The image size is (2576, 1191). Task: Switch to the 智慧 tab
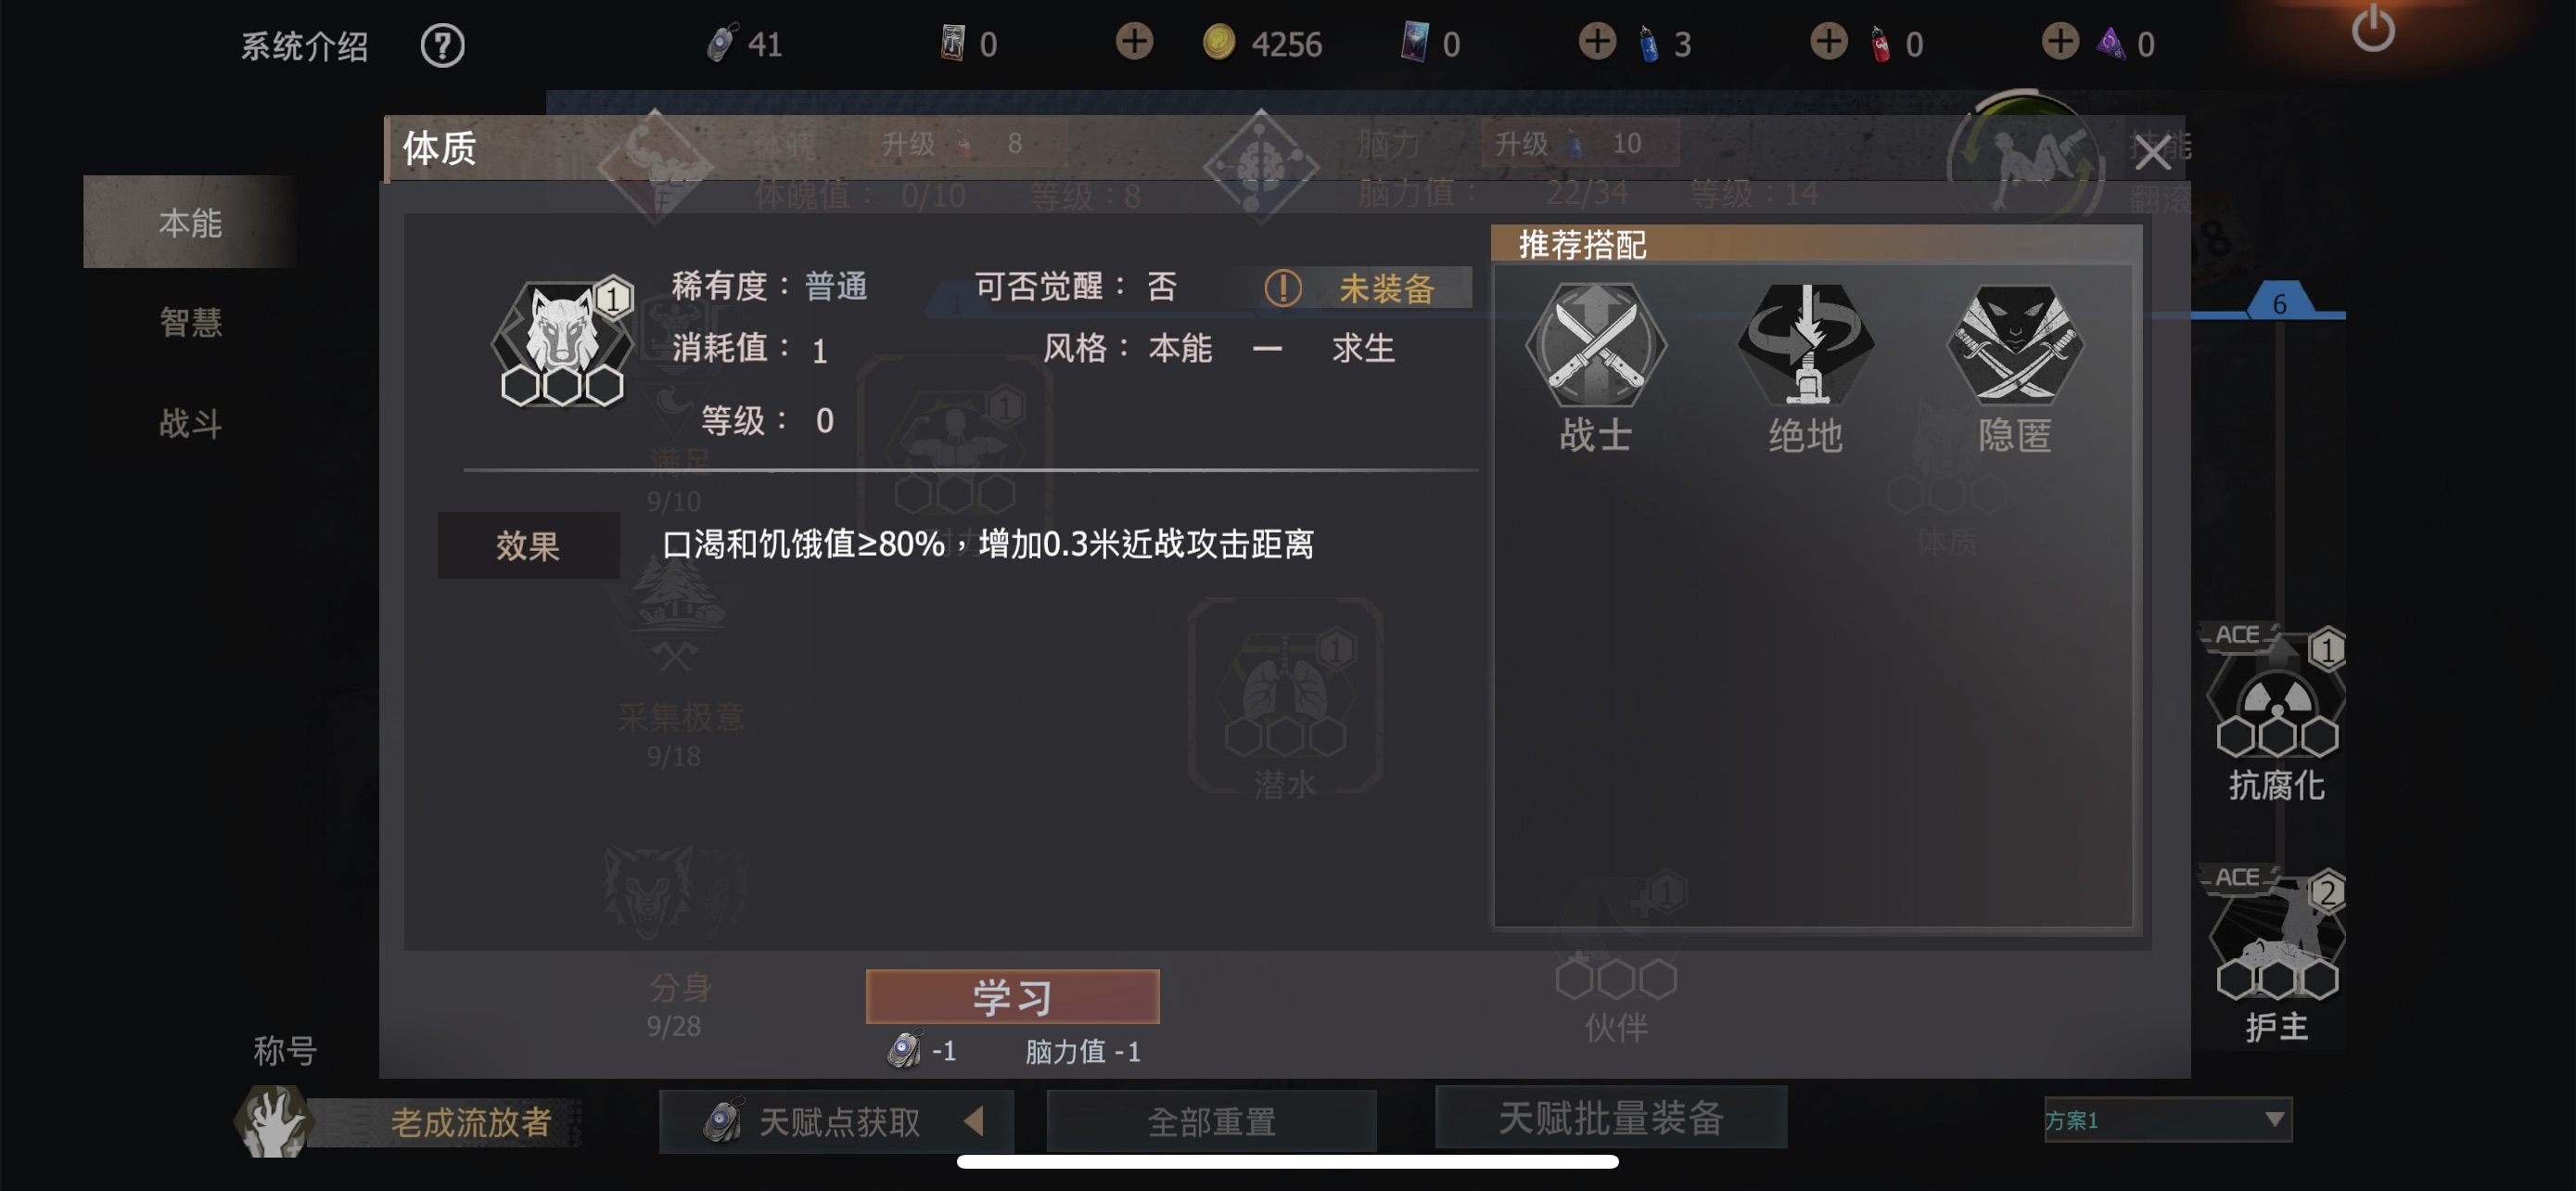190,322
